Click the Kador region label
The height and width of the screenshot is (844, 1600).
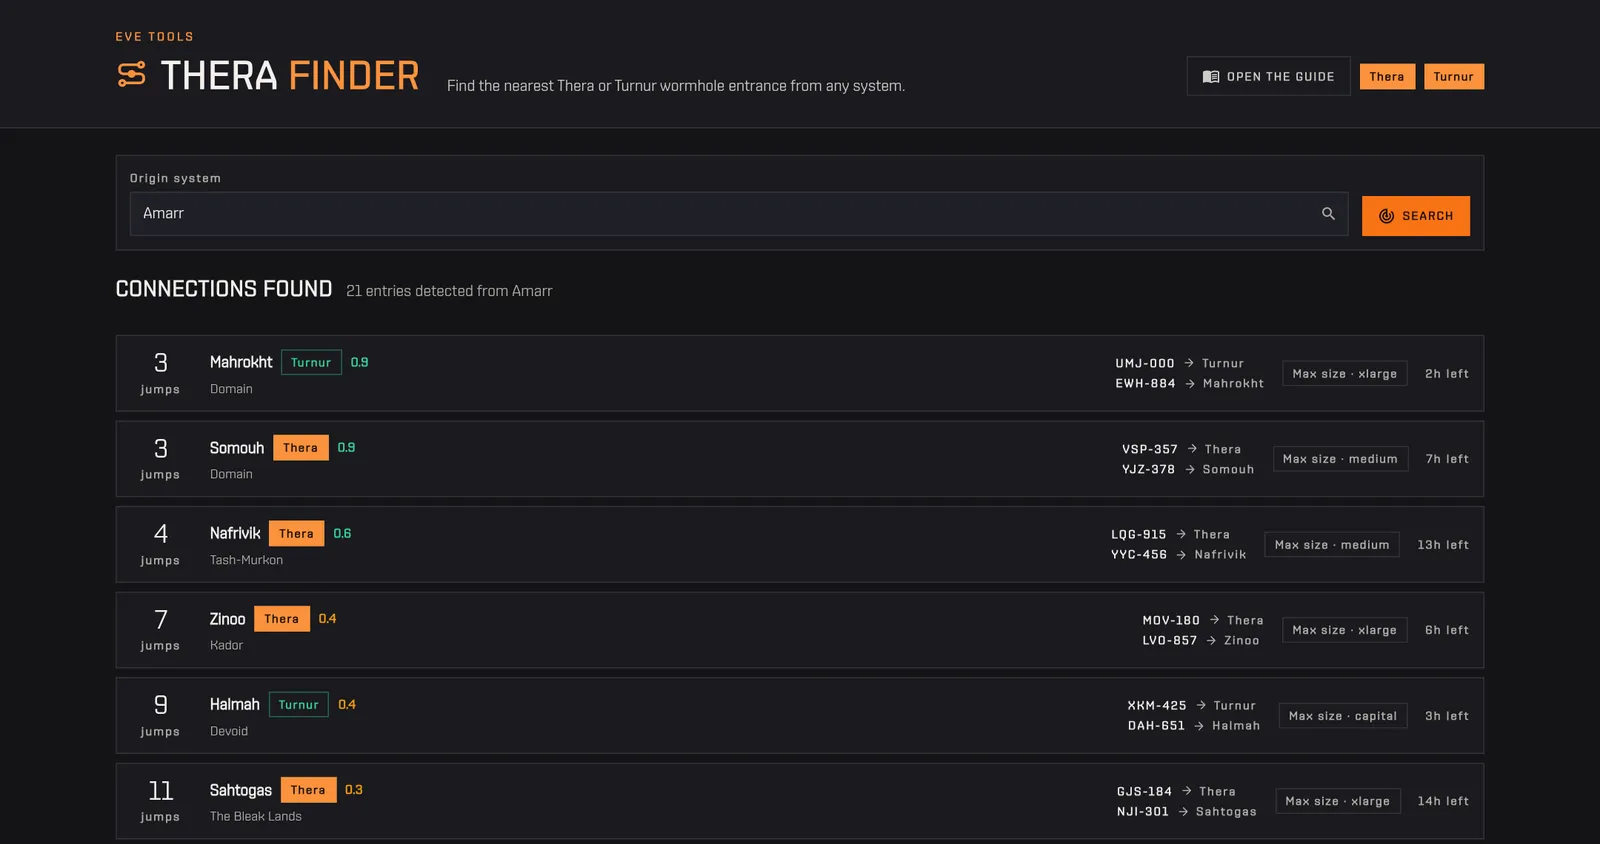click(226, 646)
